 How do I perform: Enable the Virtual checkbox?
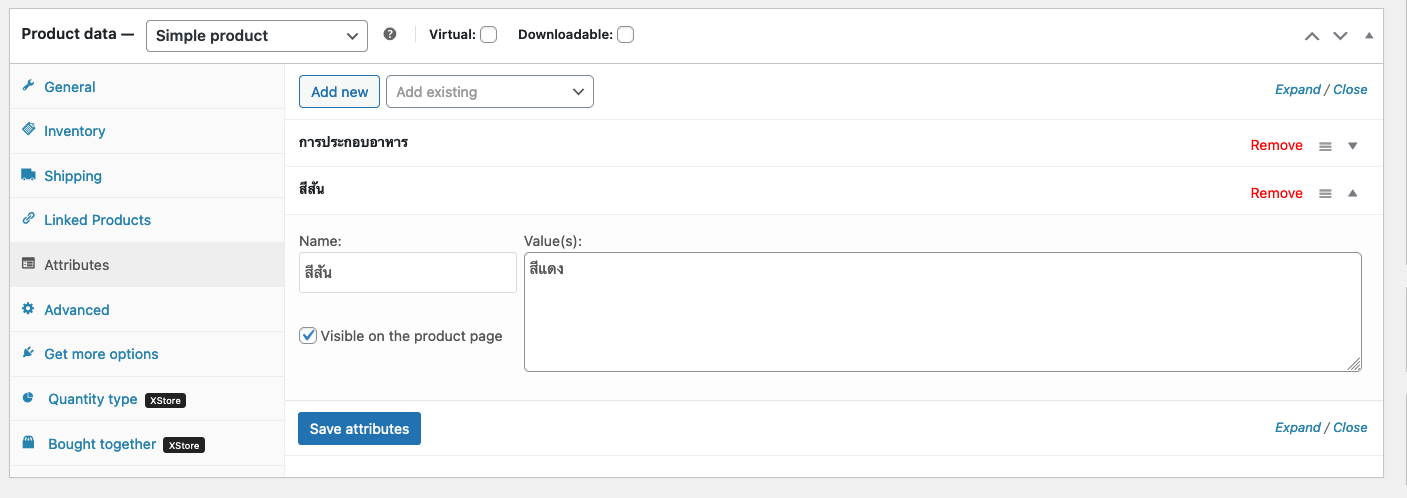pyautogui.click(x=488, y=35)
